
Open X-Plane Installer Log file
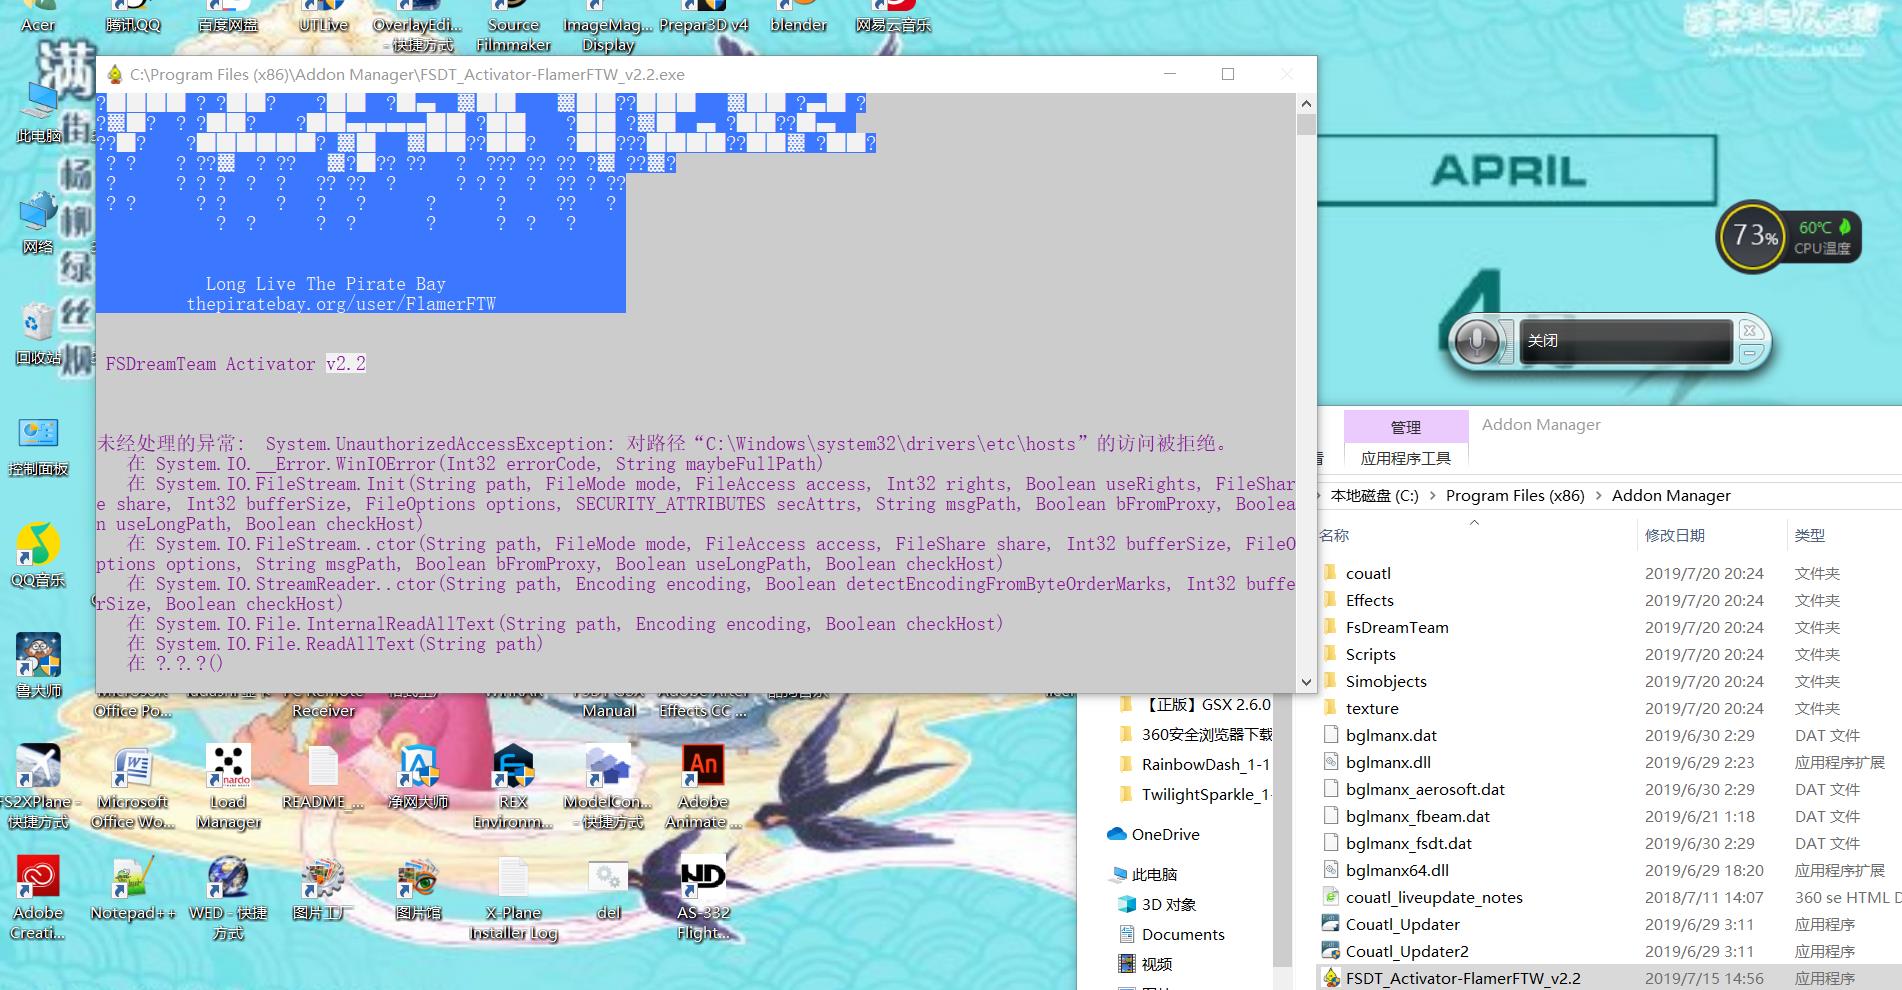513,898
